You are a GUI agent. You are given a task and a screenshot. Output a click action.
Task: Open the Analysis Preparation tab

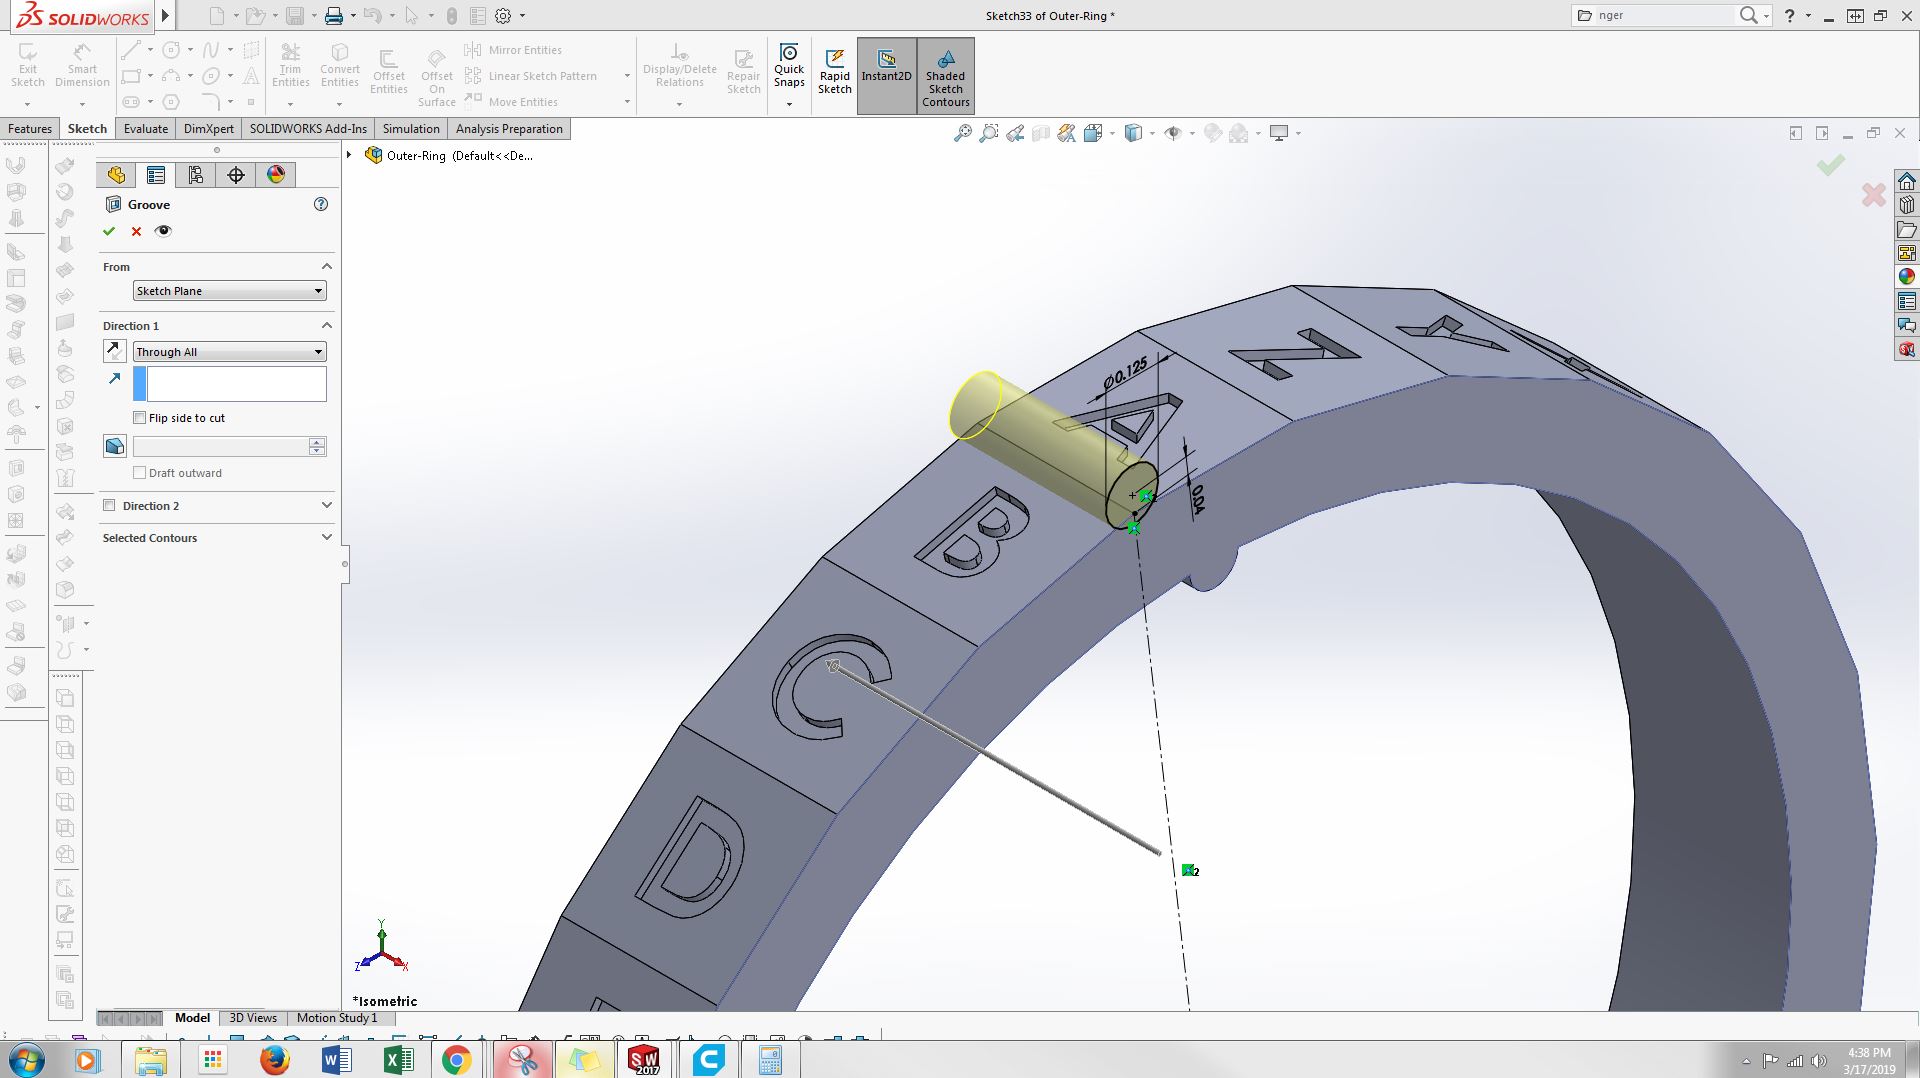pyautogui.click(x=509, y=129)
